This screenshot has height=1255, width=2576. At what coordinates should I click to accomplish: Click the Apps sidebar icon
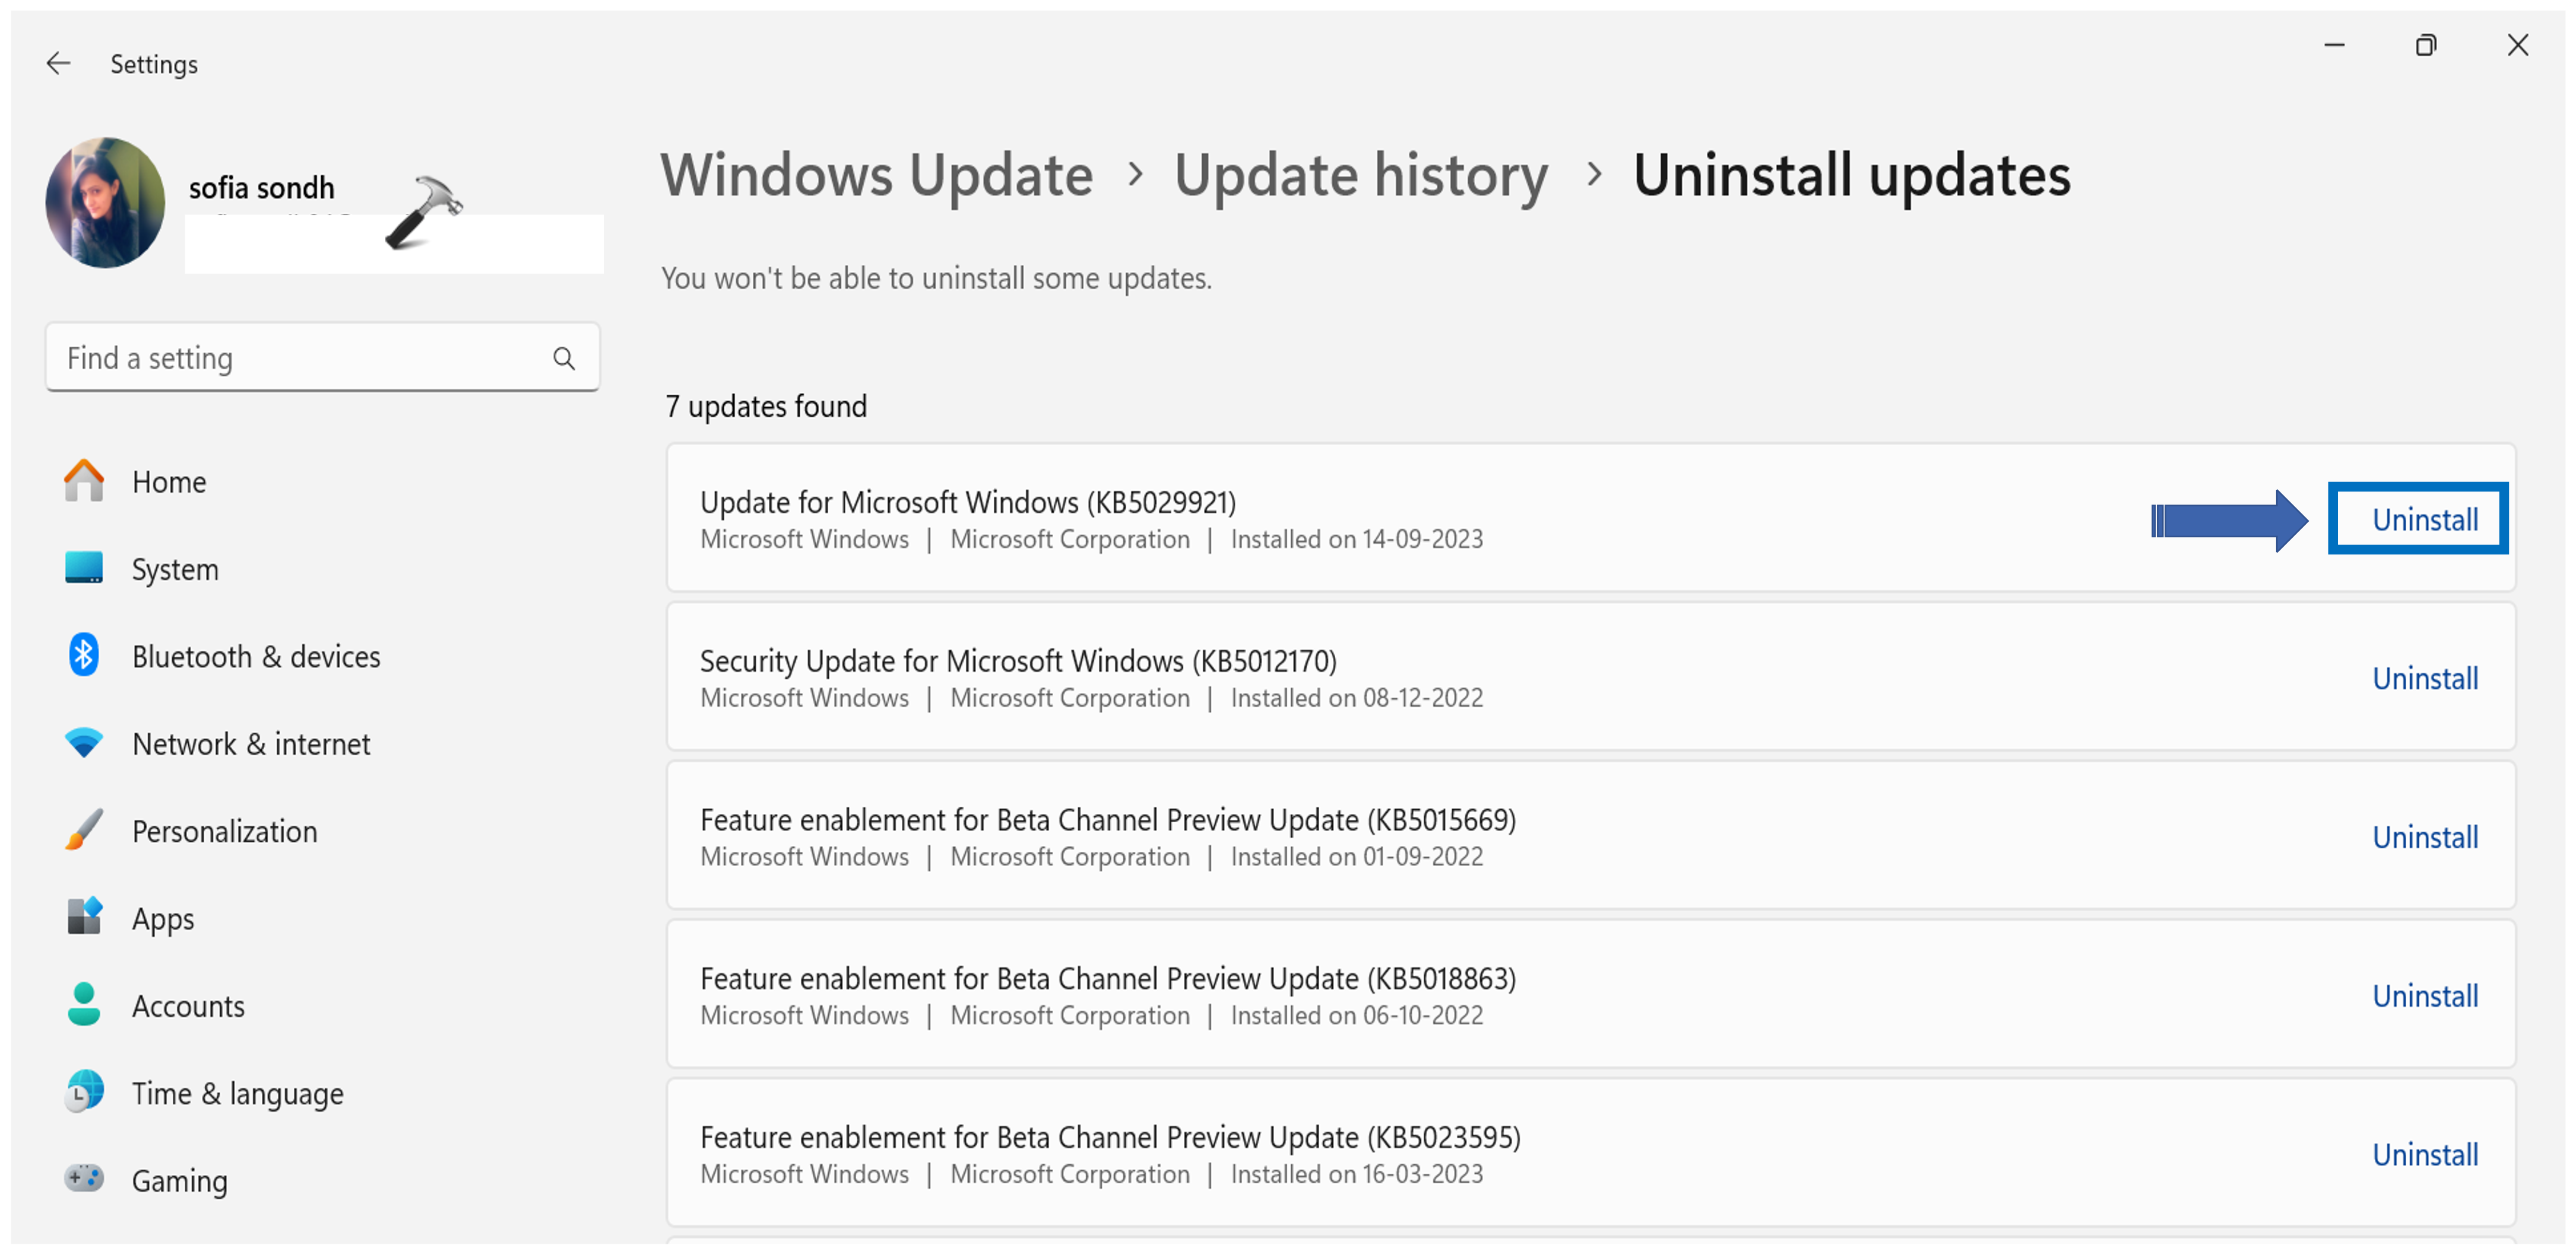coord(84,917)
